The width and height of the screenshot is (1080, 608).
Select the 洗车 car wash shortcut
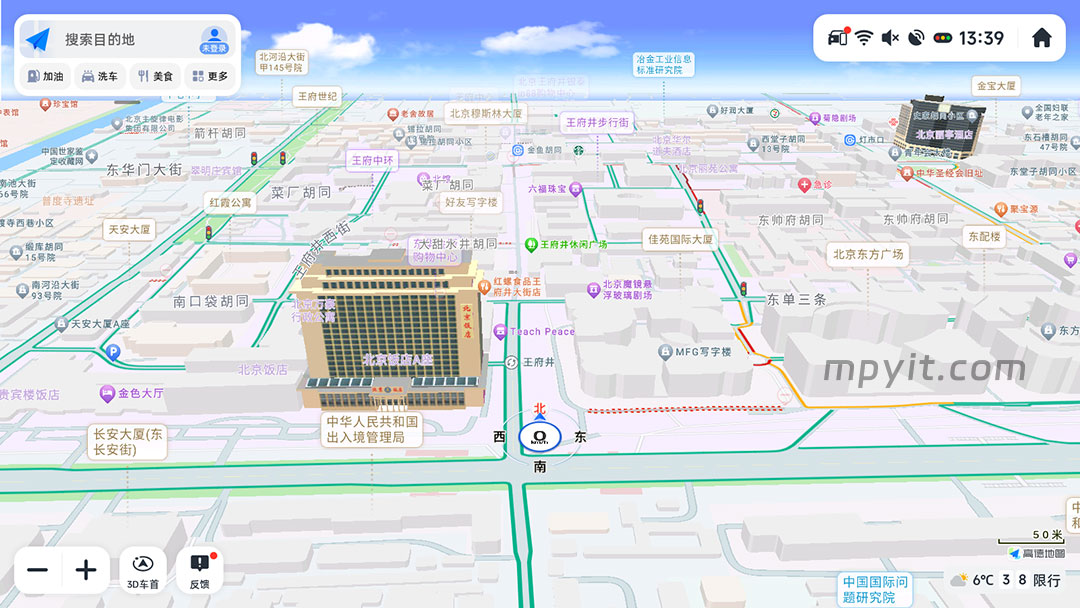100,76
